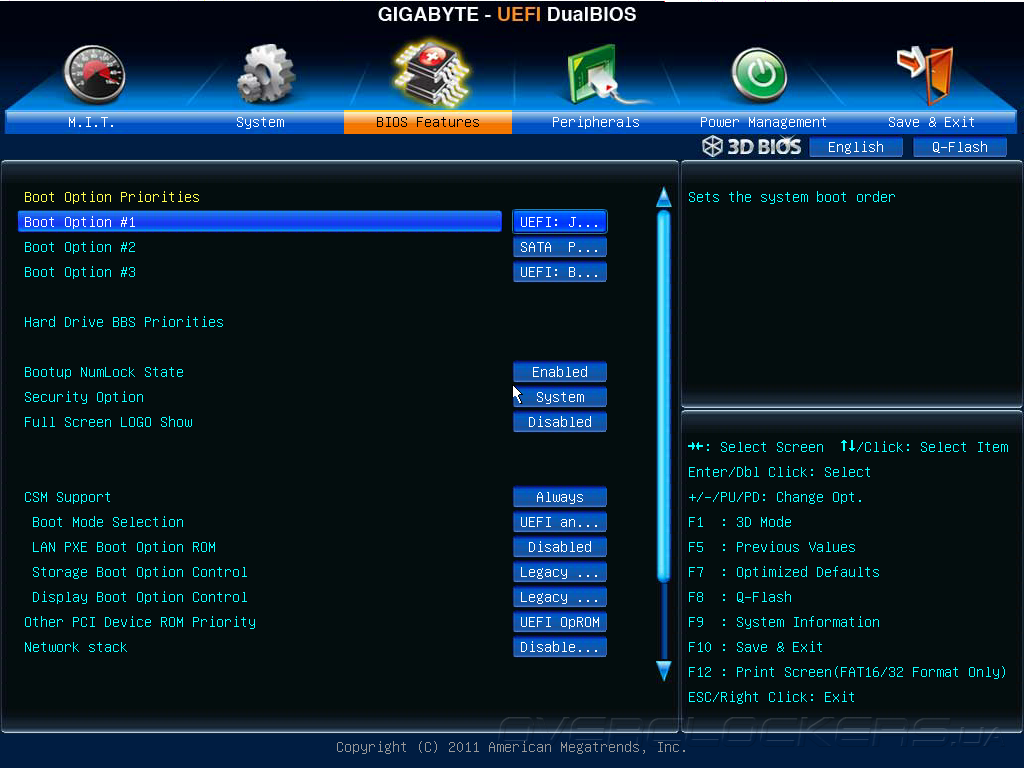
Task: Click the BIOS Features chip icon
Action: [431, 73]
